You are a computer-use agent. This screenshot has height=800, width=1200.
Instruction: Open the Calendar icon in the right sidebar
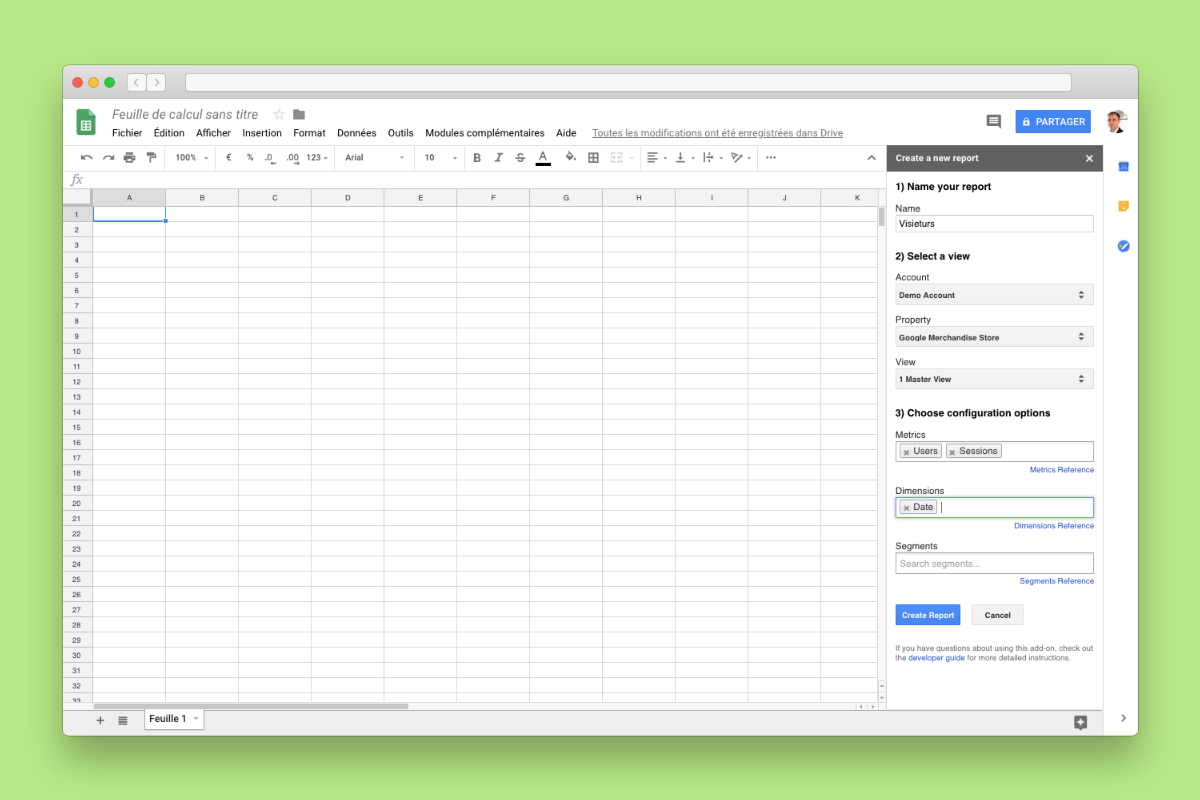[1122, 165]
